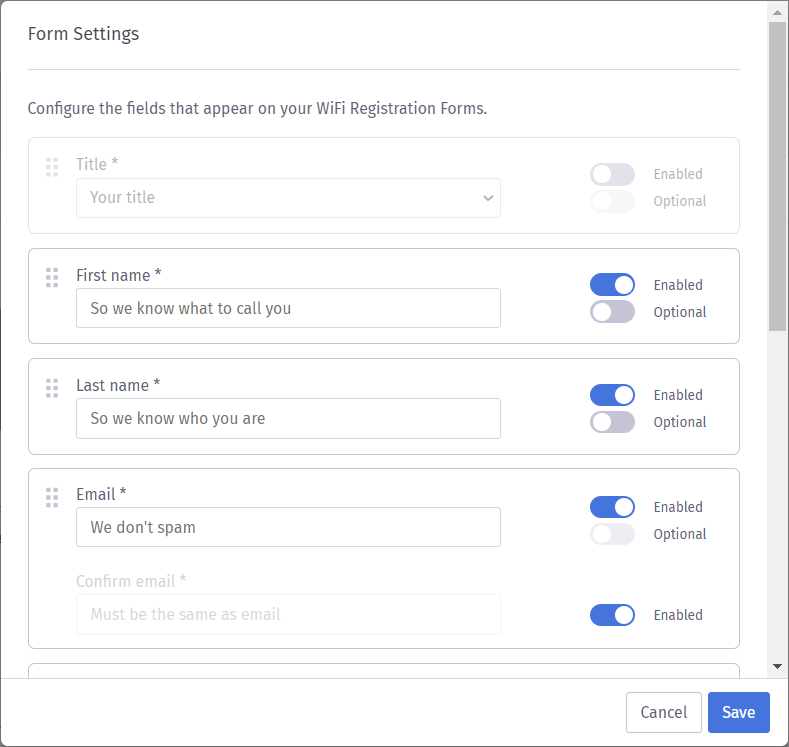
Task: Select the Last name reorder grip icon
Action: coord(52,388)
